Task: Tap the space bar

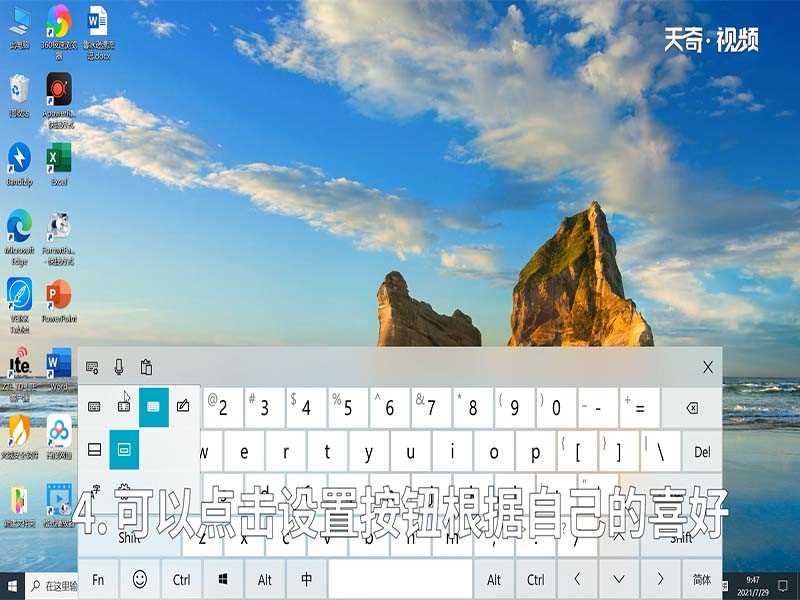Action: tap(400, 579)
